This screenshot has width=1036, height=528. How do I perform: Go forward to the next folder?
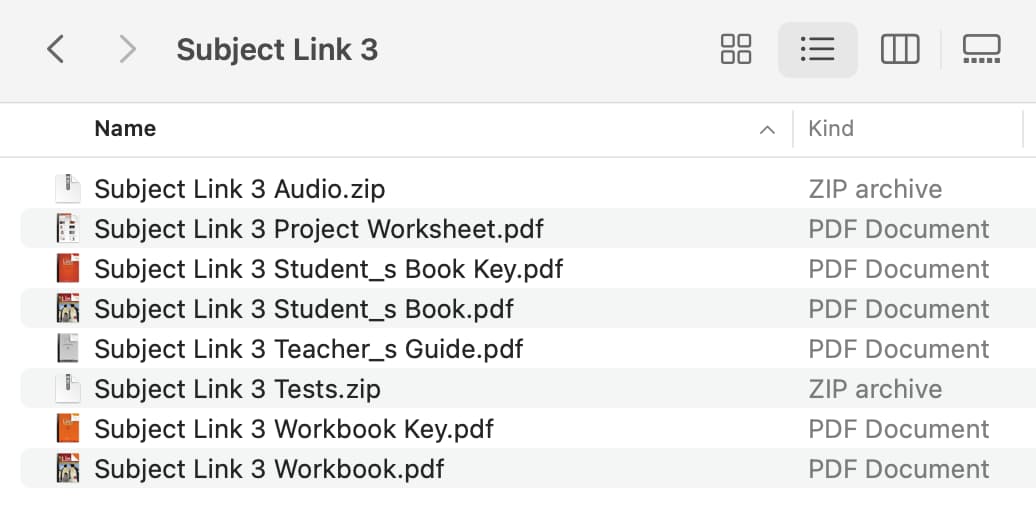point(127,50)
